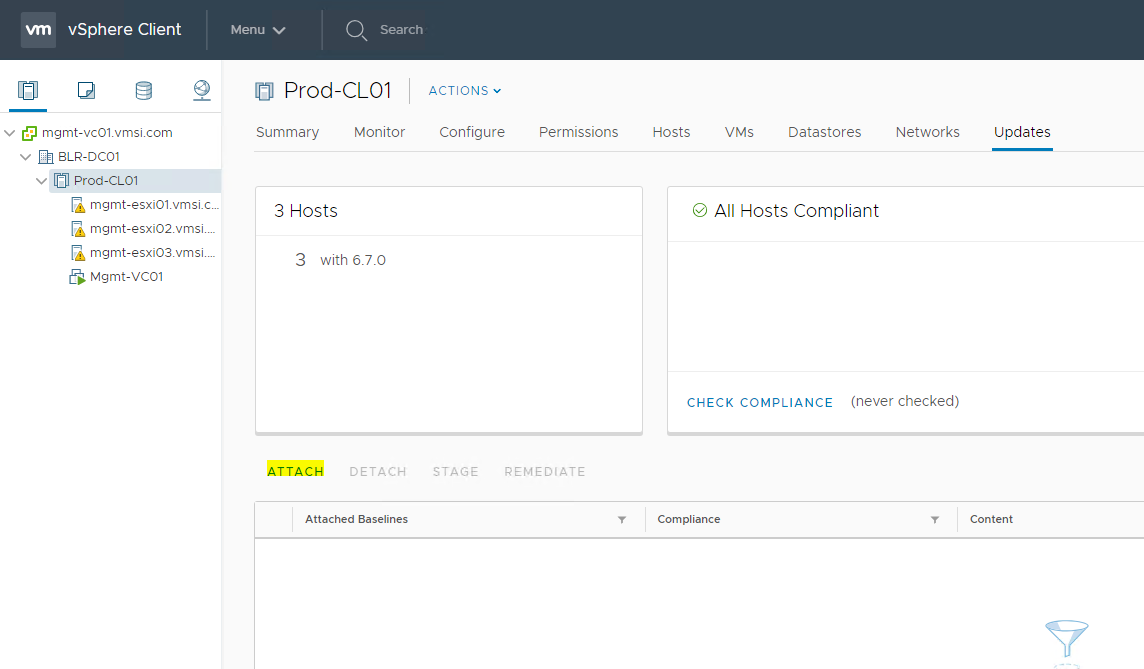Click the REMEDIATE button
The height and width of the screenshot is (669, 1144).
point(545,472)
